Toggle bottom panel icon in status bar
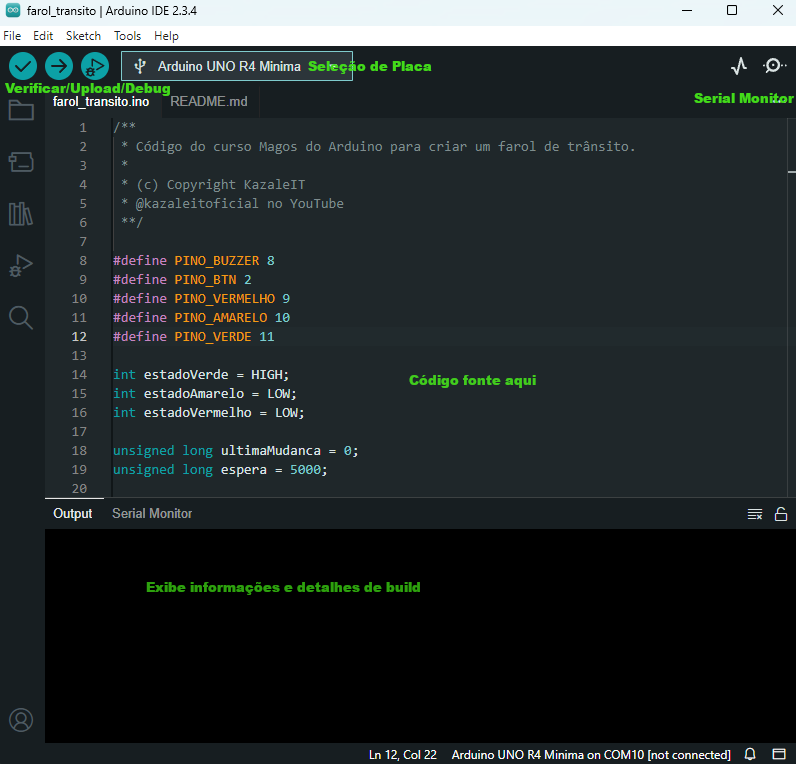Screen dimensions: 796x764 point(779,754)
